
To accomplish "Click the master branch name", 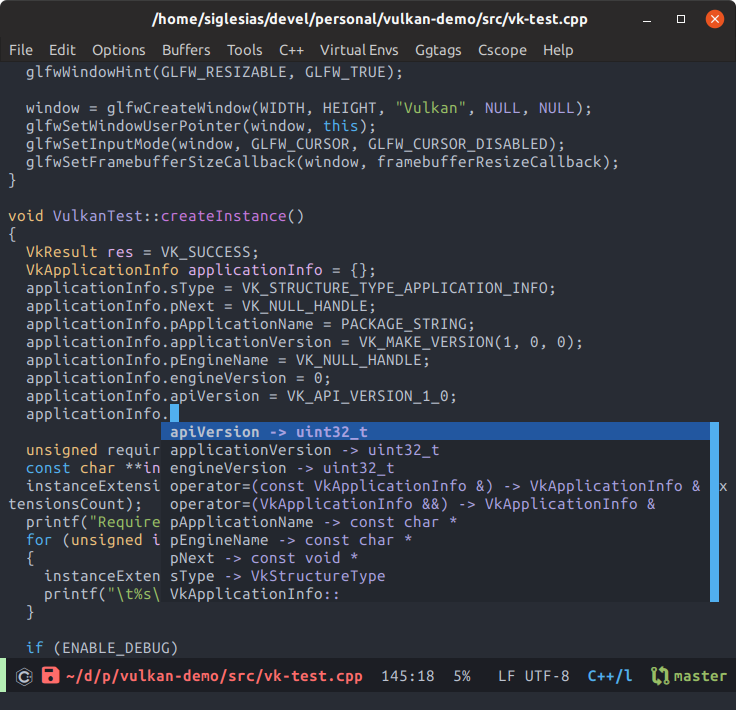I will 700,676.
